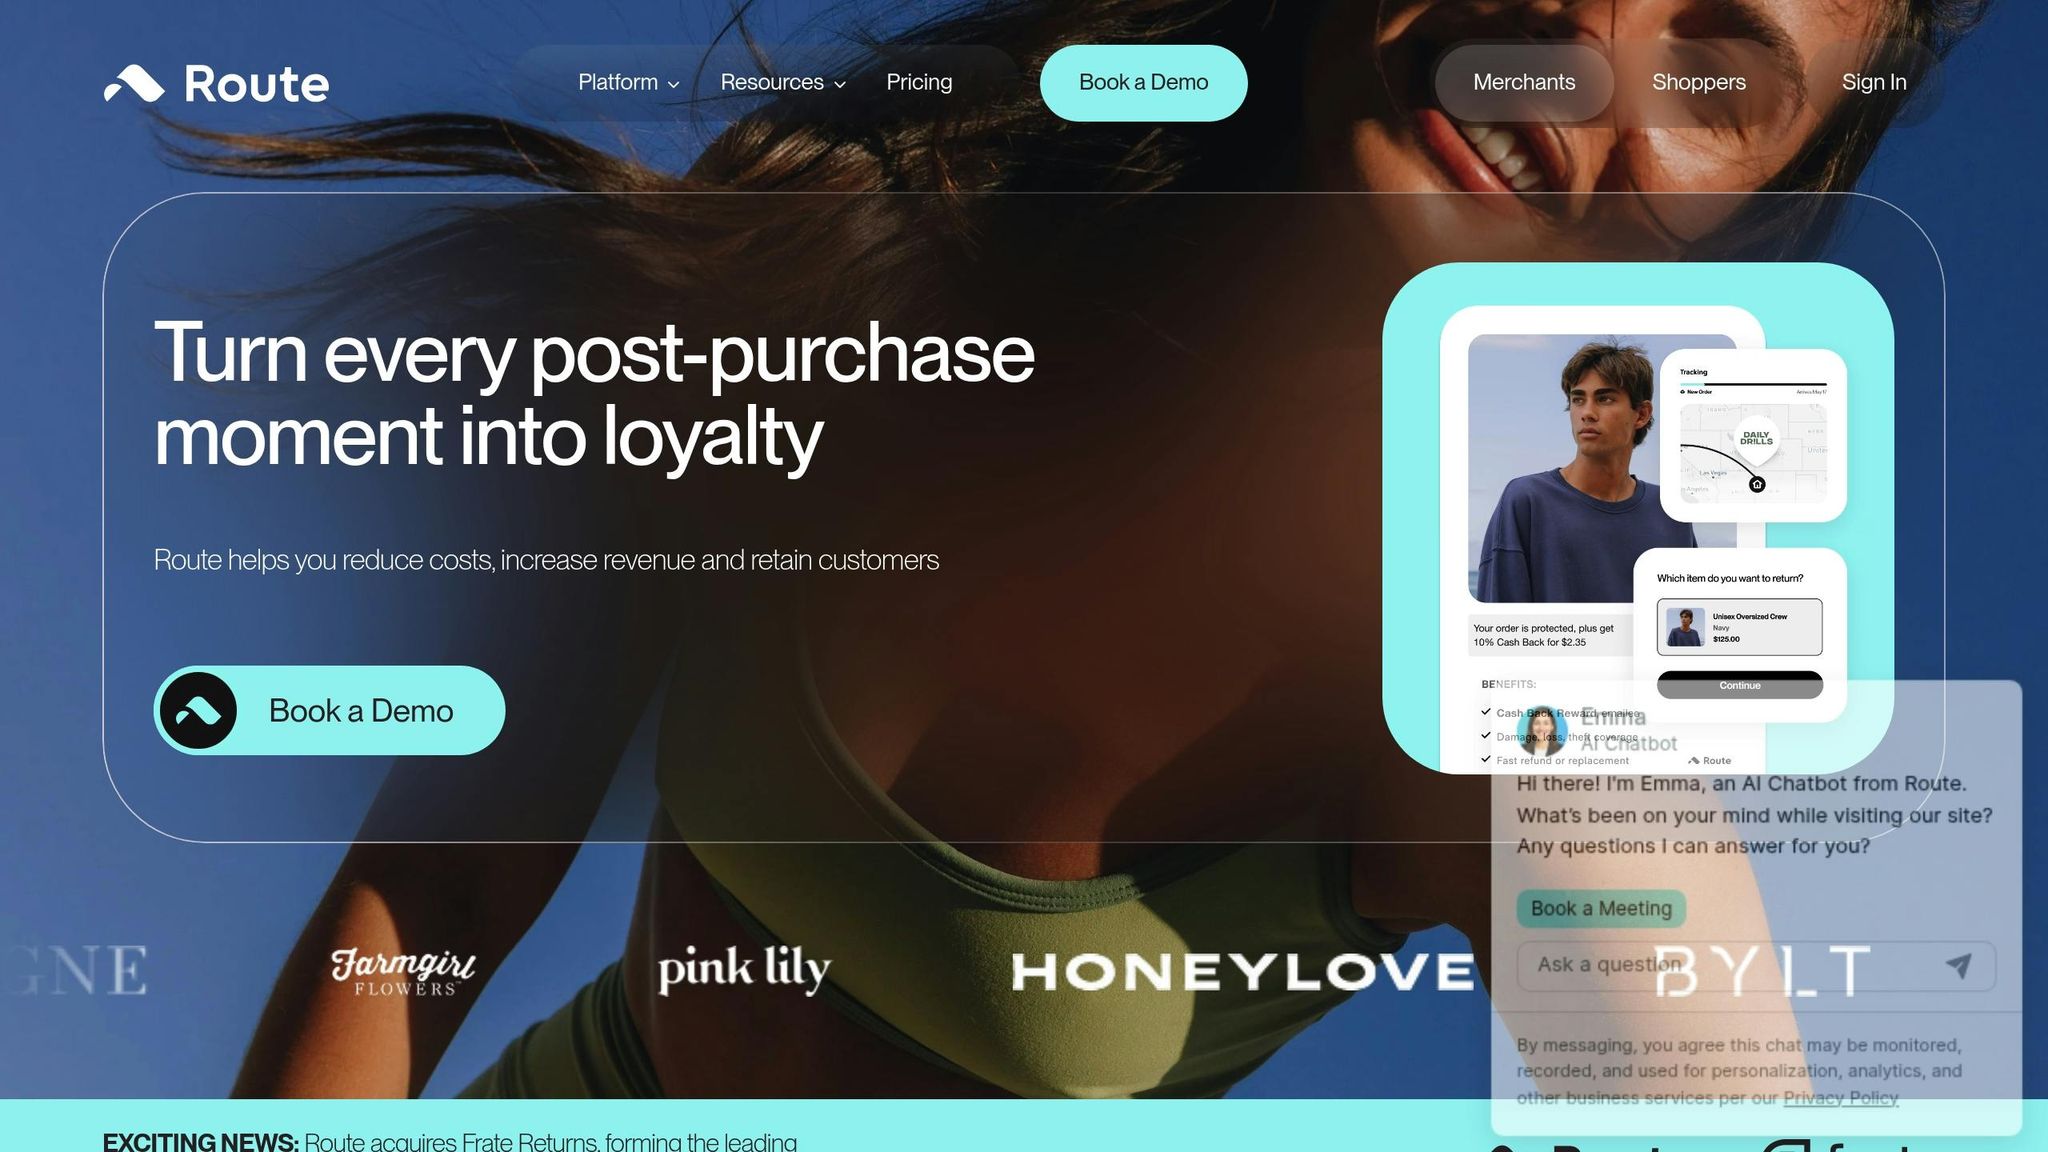Click the HONEYLOVE brand logo
This screenshot has height=1152, width=2048.
pyautogui.click(x=1242, y=972)
